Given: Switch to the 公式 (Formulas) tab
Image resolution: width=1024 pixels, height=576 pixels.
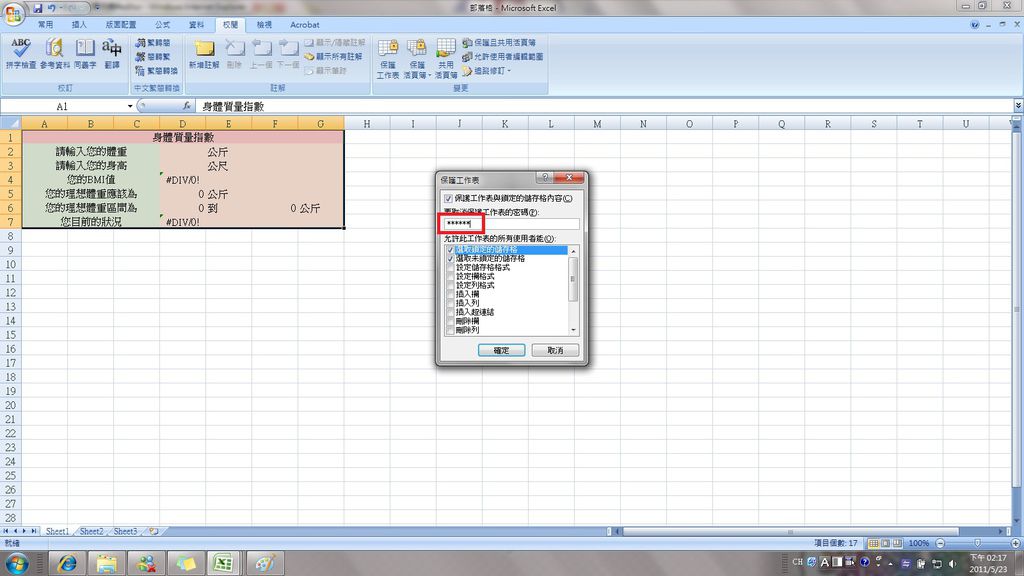Looking at the screenshot, I should click(x=163, y=25).
